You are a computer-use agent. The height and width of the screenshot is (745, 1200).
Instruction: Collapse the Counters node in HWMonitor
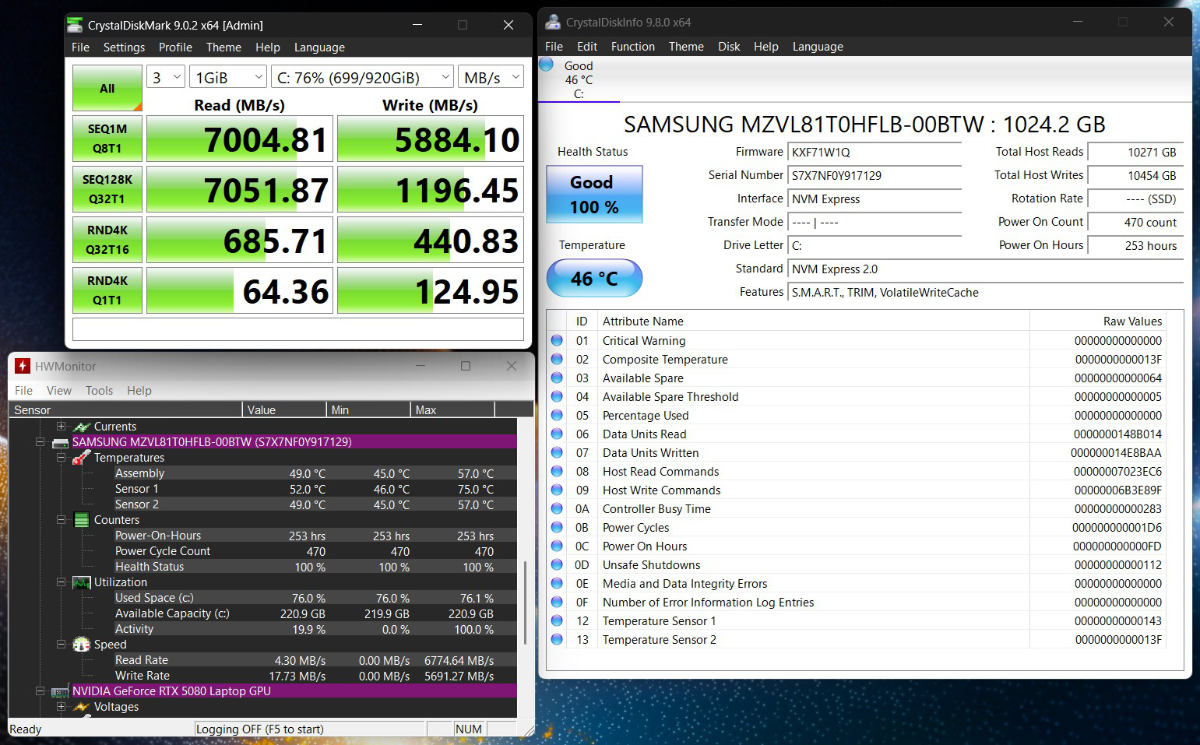[x=61, y=520]
